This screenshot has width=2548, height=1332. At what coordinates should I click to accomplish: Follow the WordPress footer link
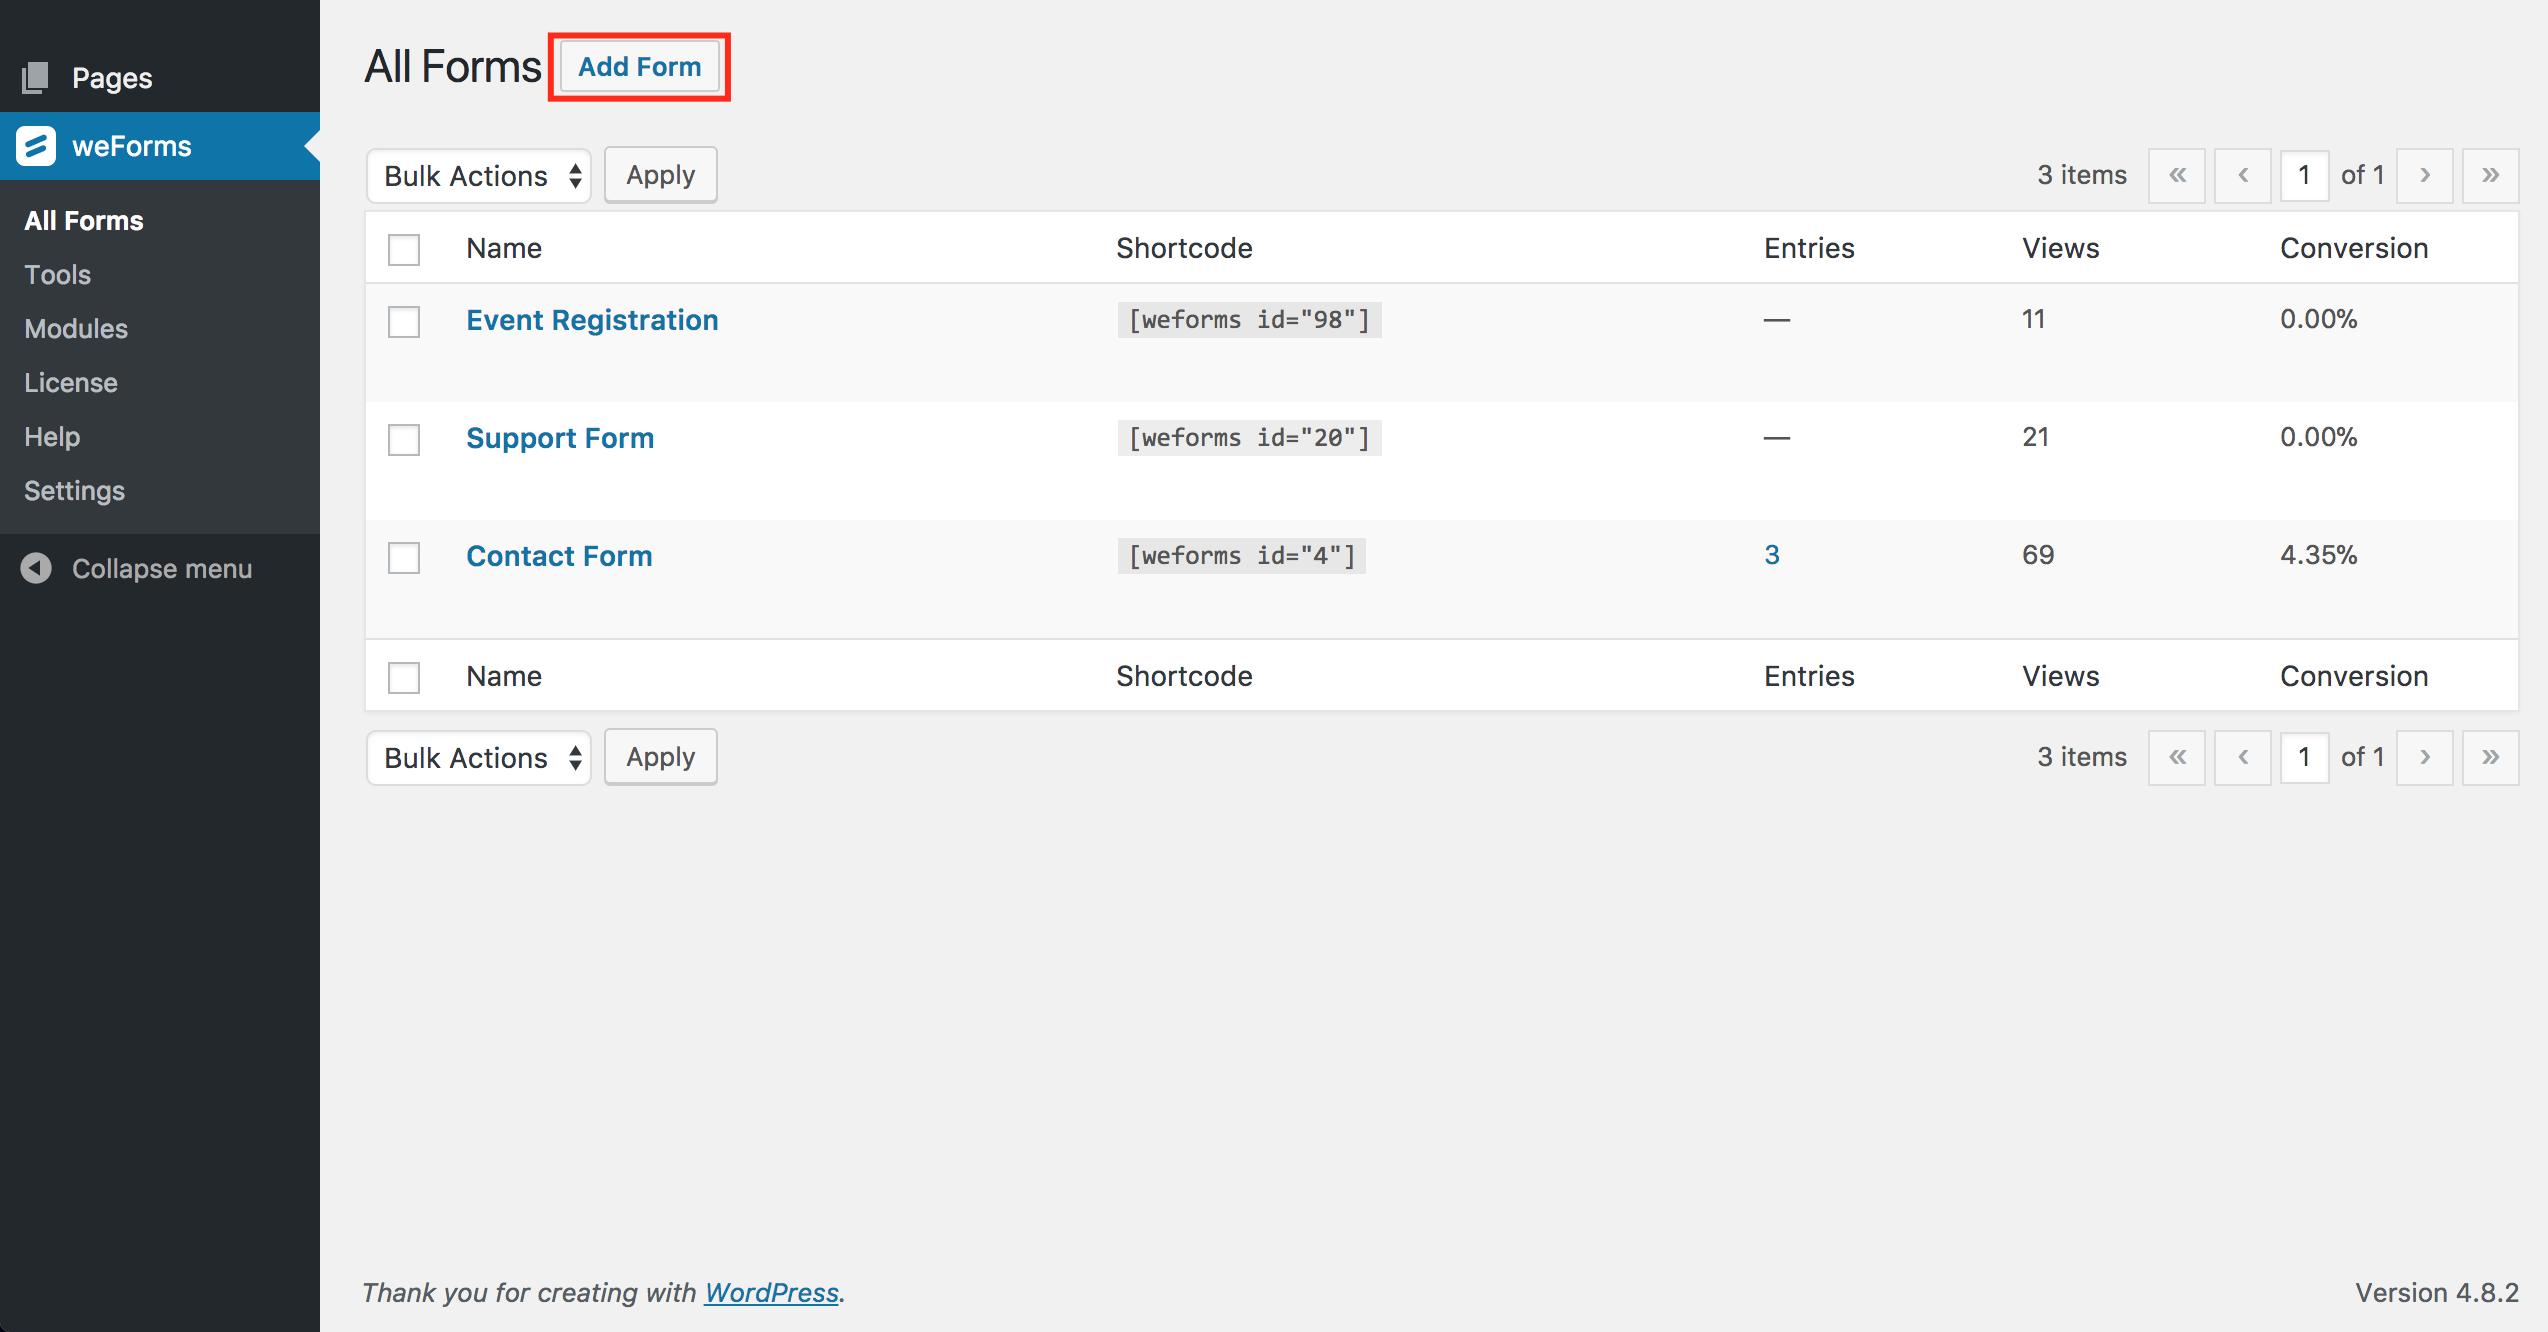pyautogui.click(x=772, y=1292)
